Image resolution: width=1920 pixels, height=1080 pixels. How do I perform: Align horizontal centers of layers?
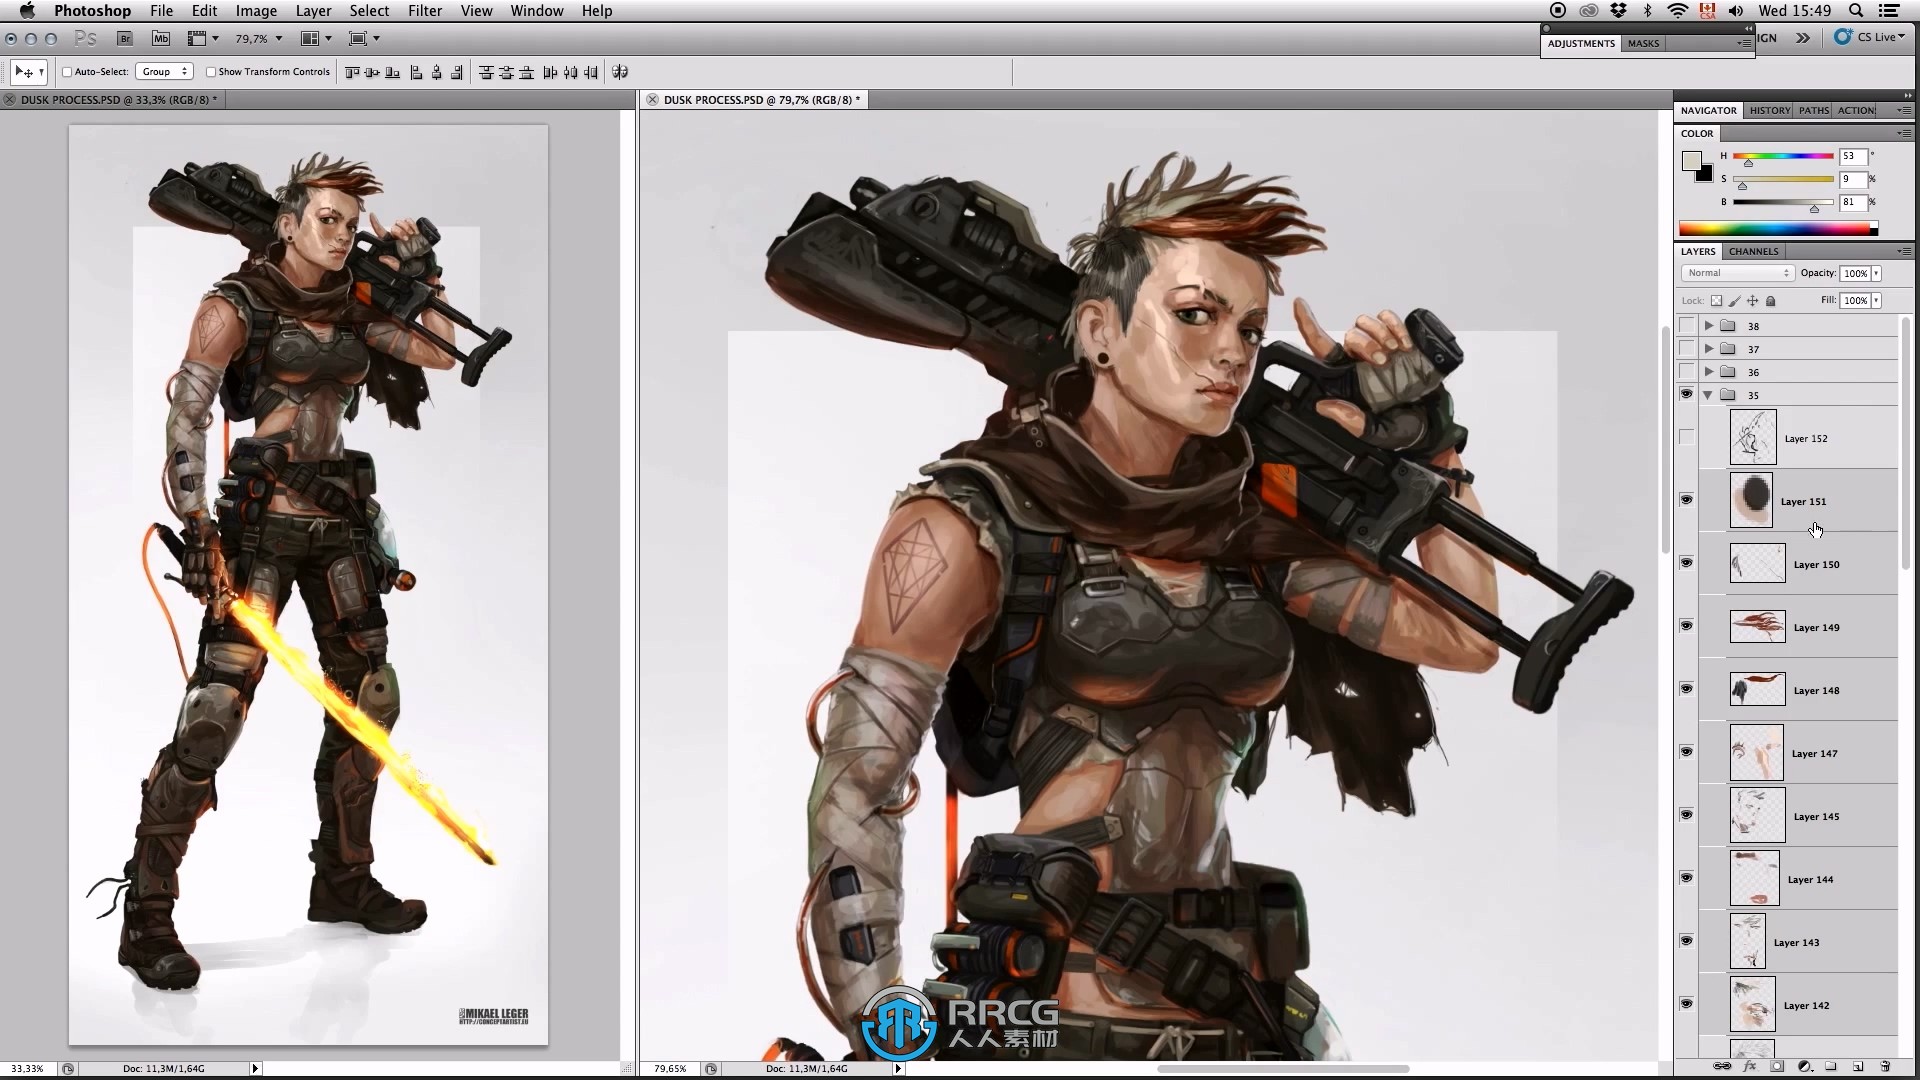tap(437, 72)
